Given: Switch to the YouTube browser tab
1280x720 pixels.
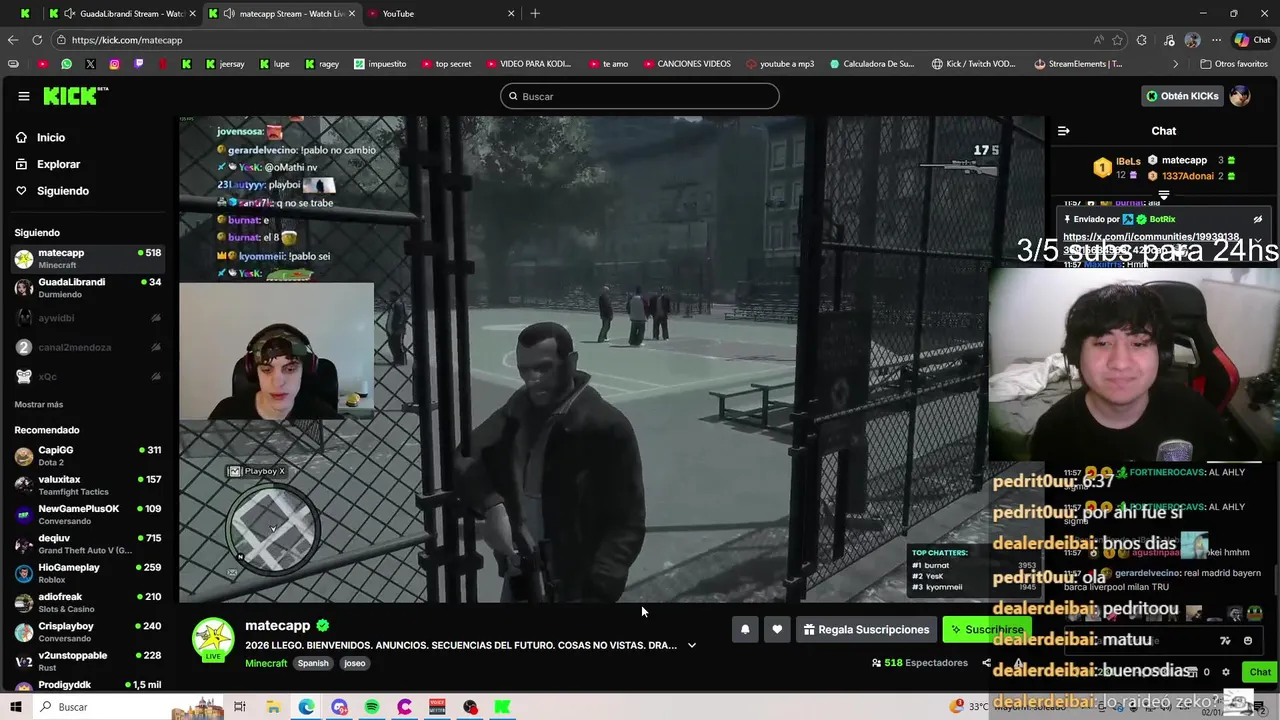Looking at the screenshot, I should pos(440,13).
